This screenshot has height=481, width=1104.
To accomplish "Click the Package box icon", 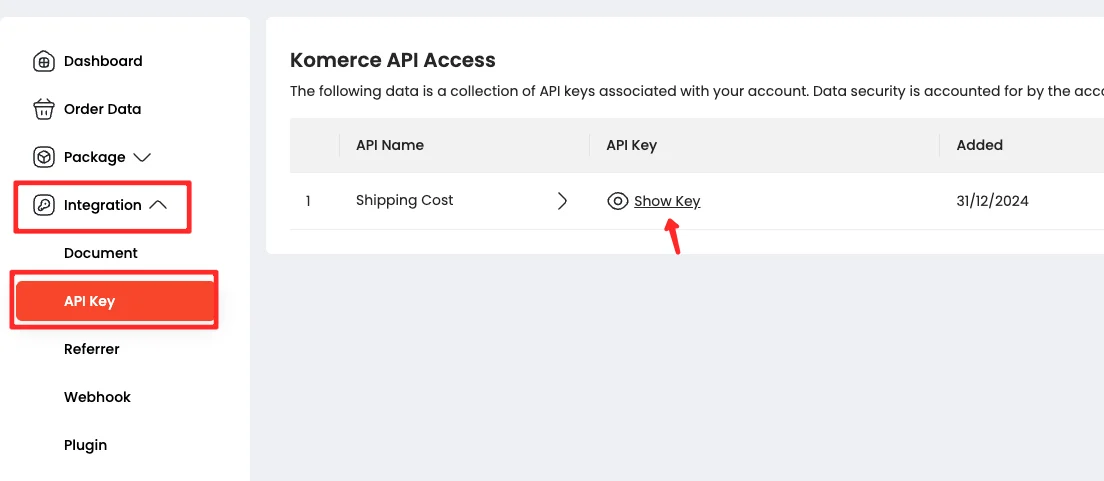I will coord(44,157).
